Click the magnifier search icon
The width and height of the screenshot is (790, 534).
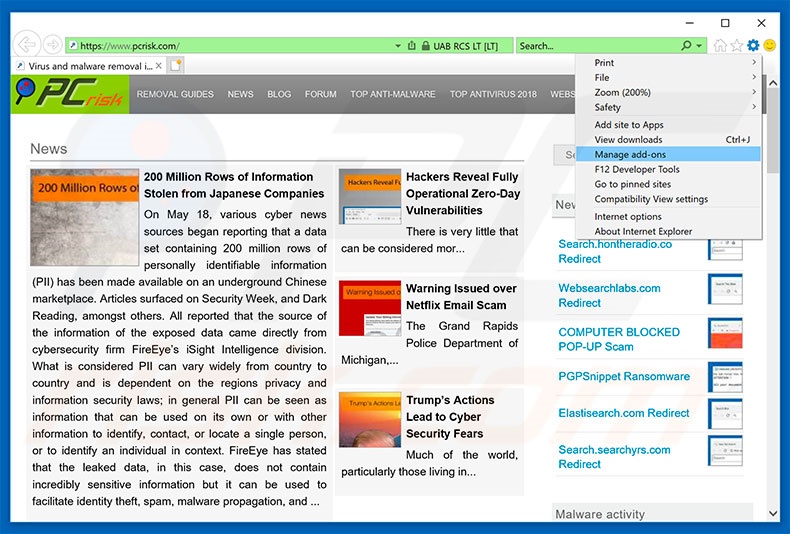pyautogui.click(x=686, y=46)
